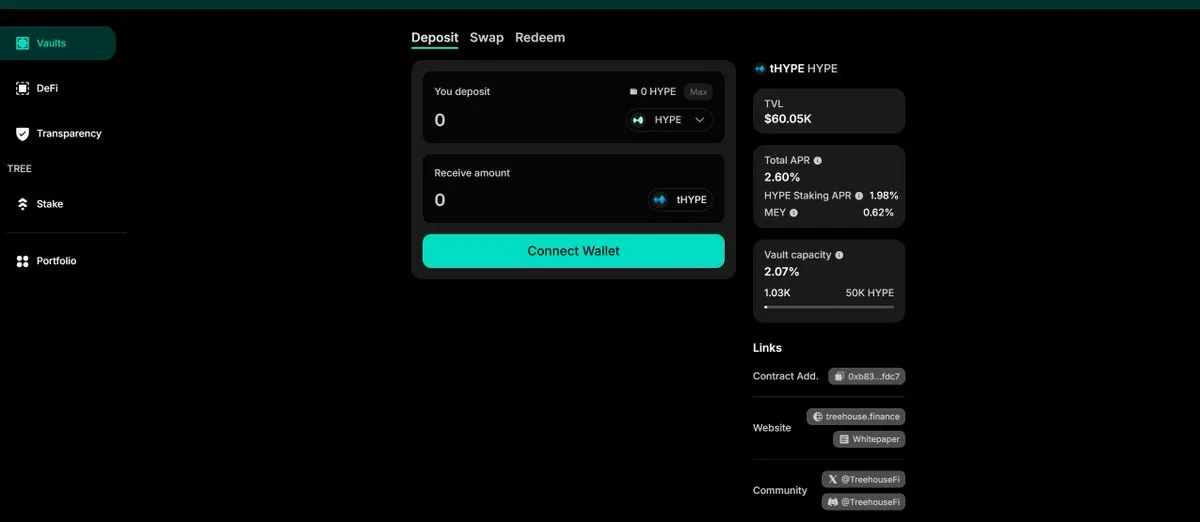Screen dimensions: 1200x522
Task: Open the Whitepaper link
Action: click(x=869, y=439)
